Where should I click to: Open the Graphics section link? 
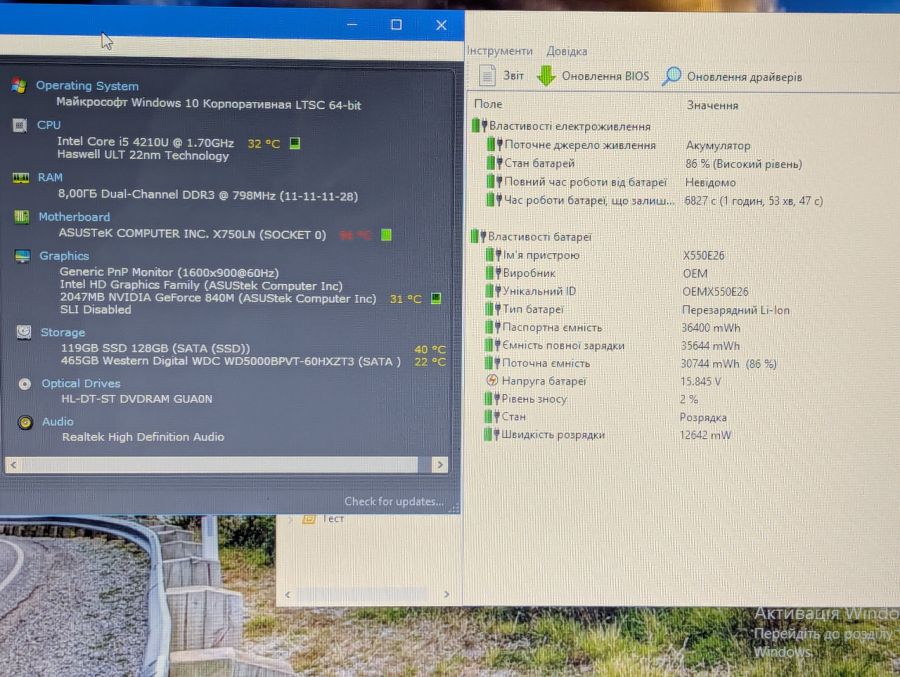point(64,256)
